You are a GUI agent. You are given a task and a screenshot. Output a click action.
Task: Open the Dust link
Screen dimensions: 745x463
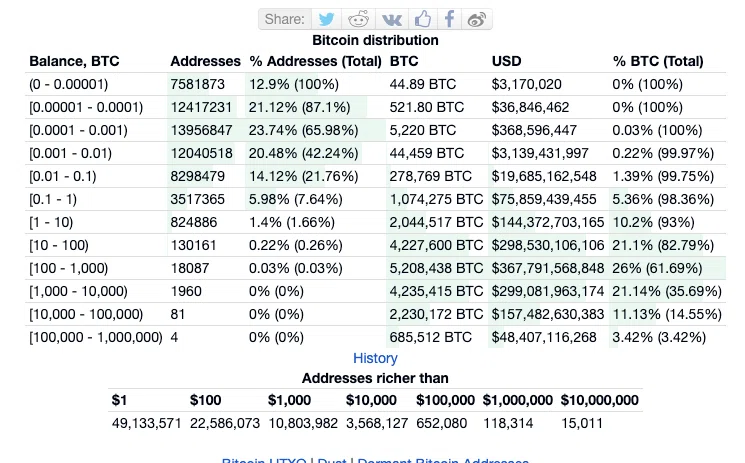332,460
